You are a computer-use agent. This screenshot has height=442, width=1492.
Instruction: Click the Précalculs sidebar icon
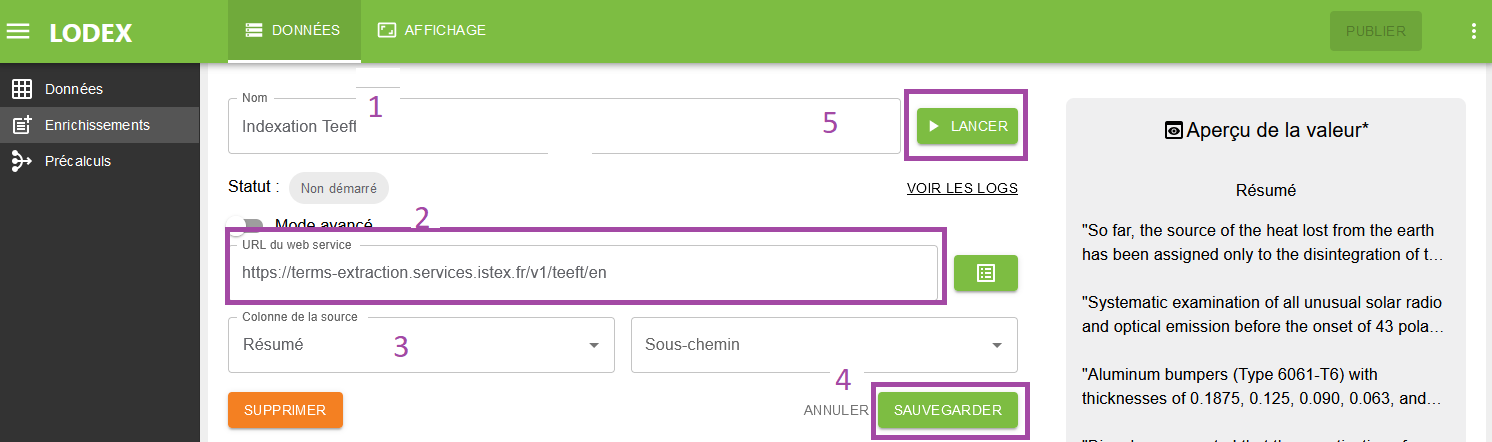[21, 161]
